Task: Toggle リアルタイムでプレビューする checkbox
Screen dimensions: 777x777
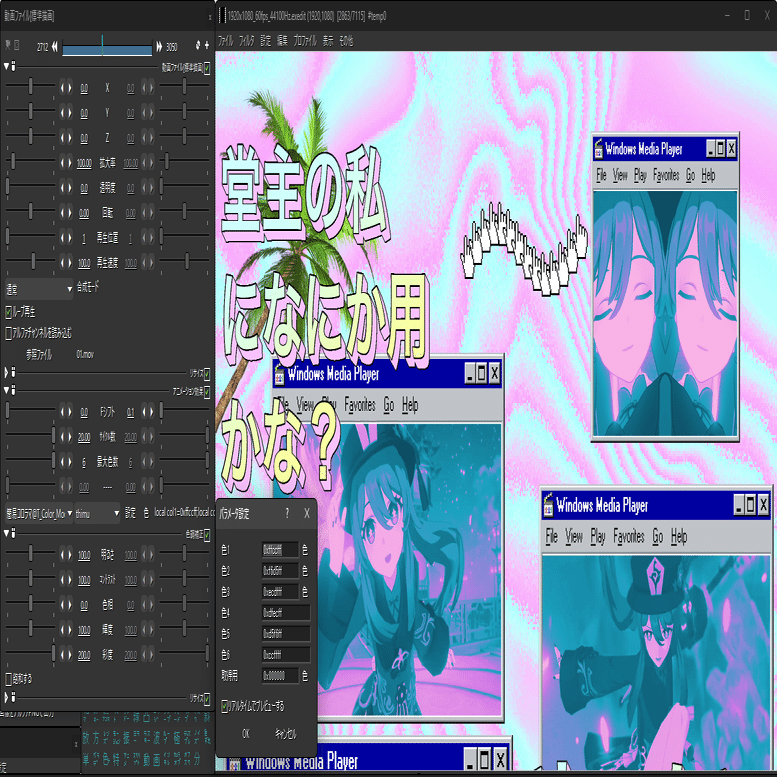Action: (x=224, y=706)
